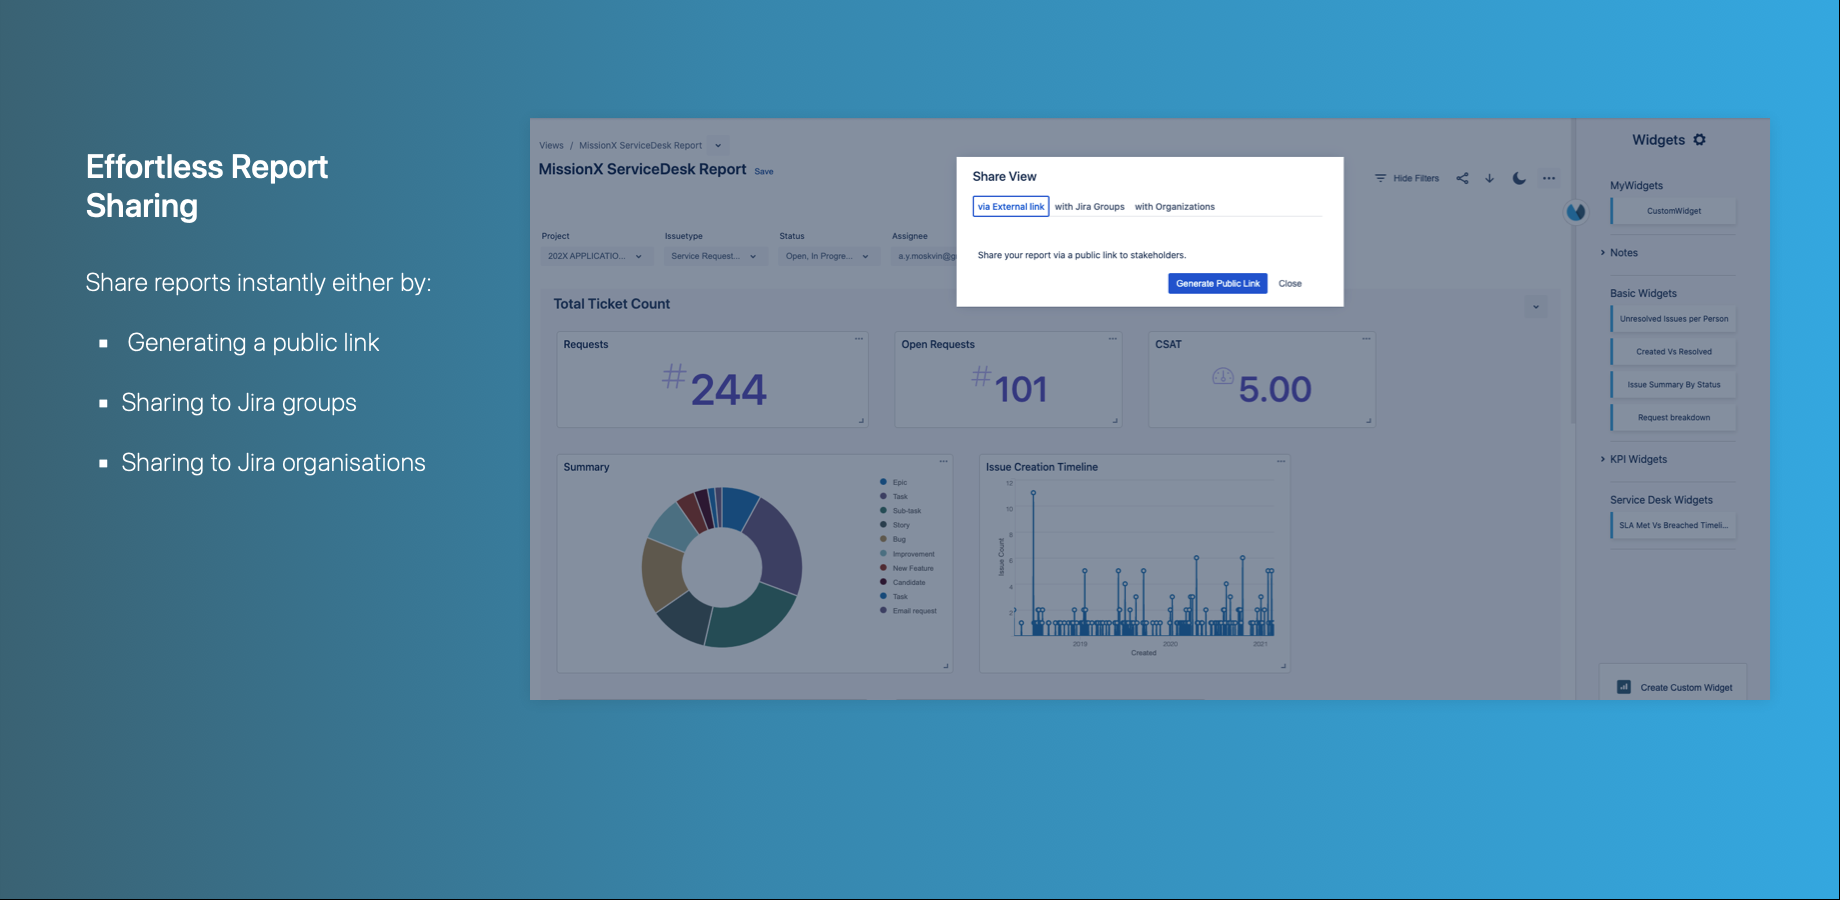The image size is (1840, 900).
Task: Toggle Bug legend entry in Summary
Action: click(892, 539)
